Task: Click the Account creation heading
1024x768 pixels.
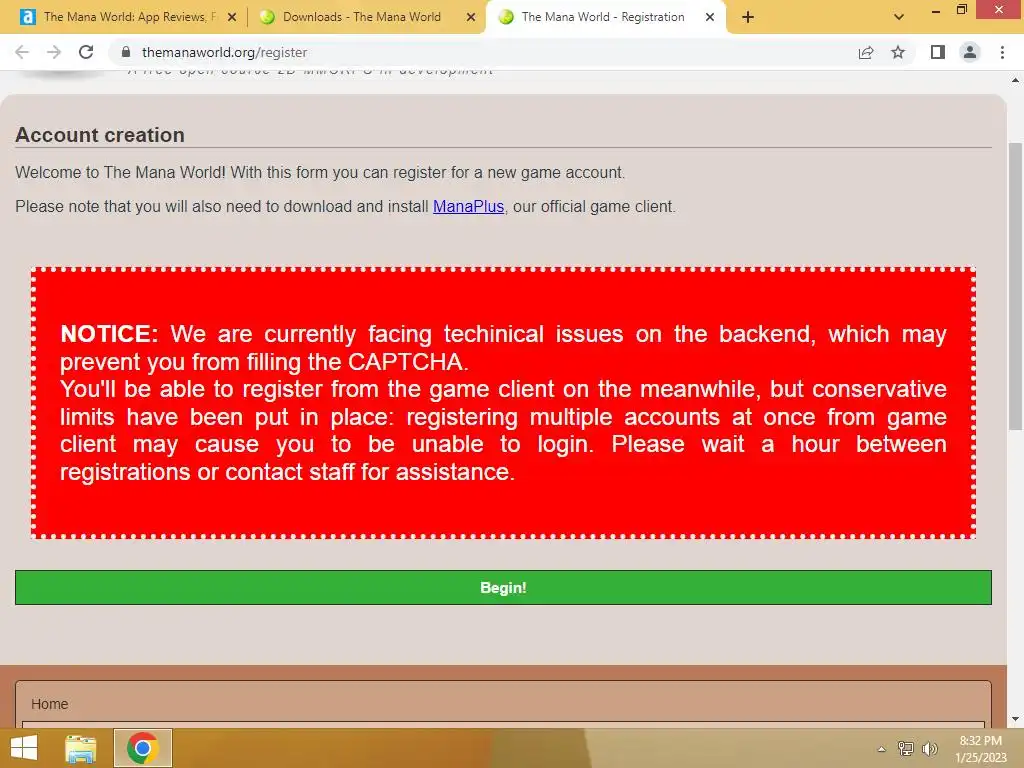Action: click(100, 135)
